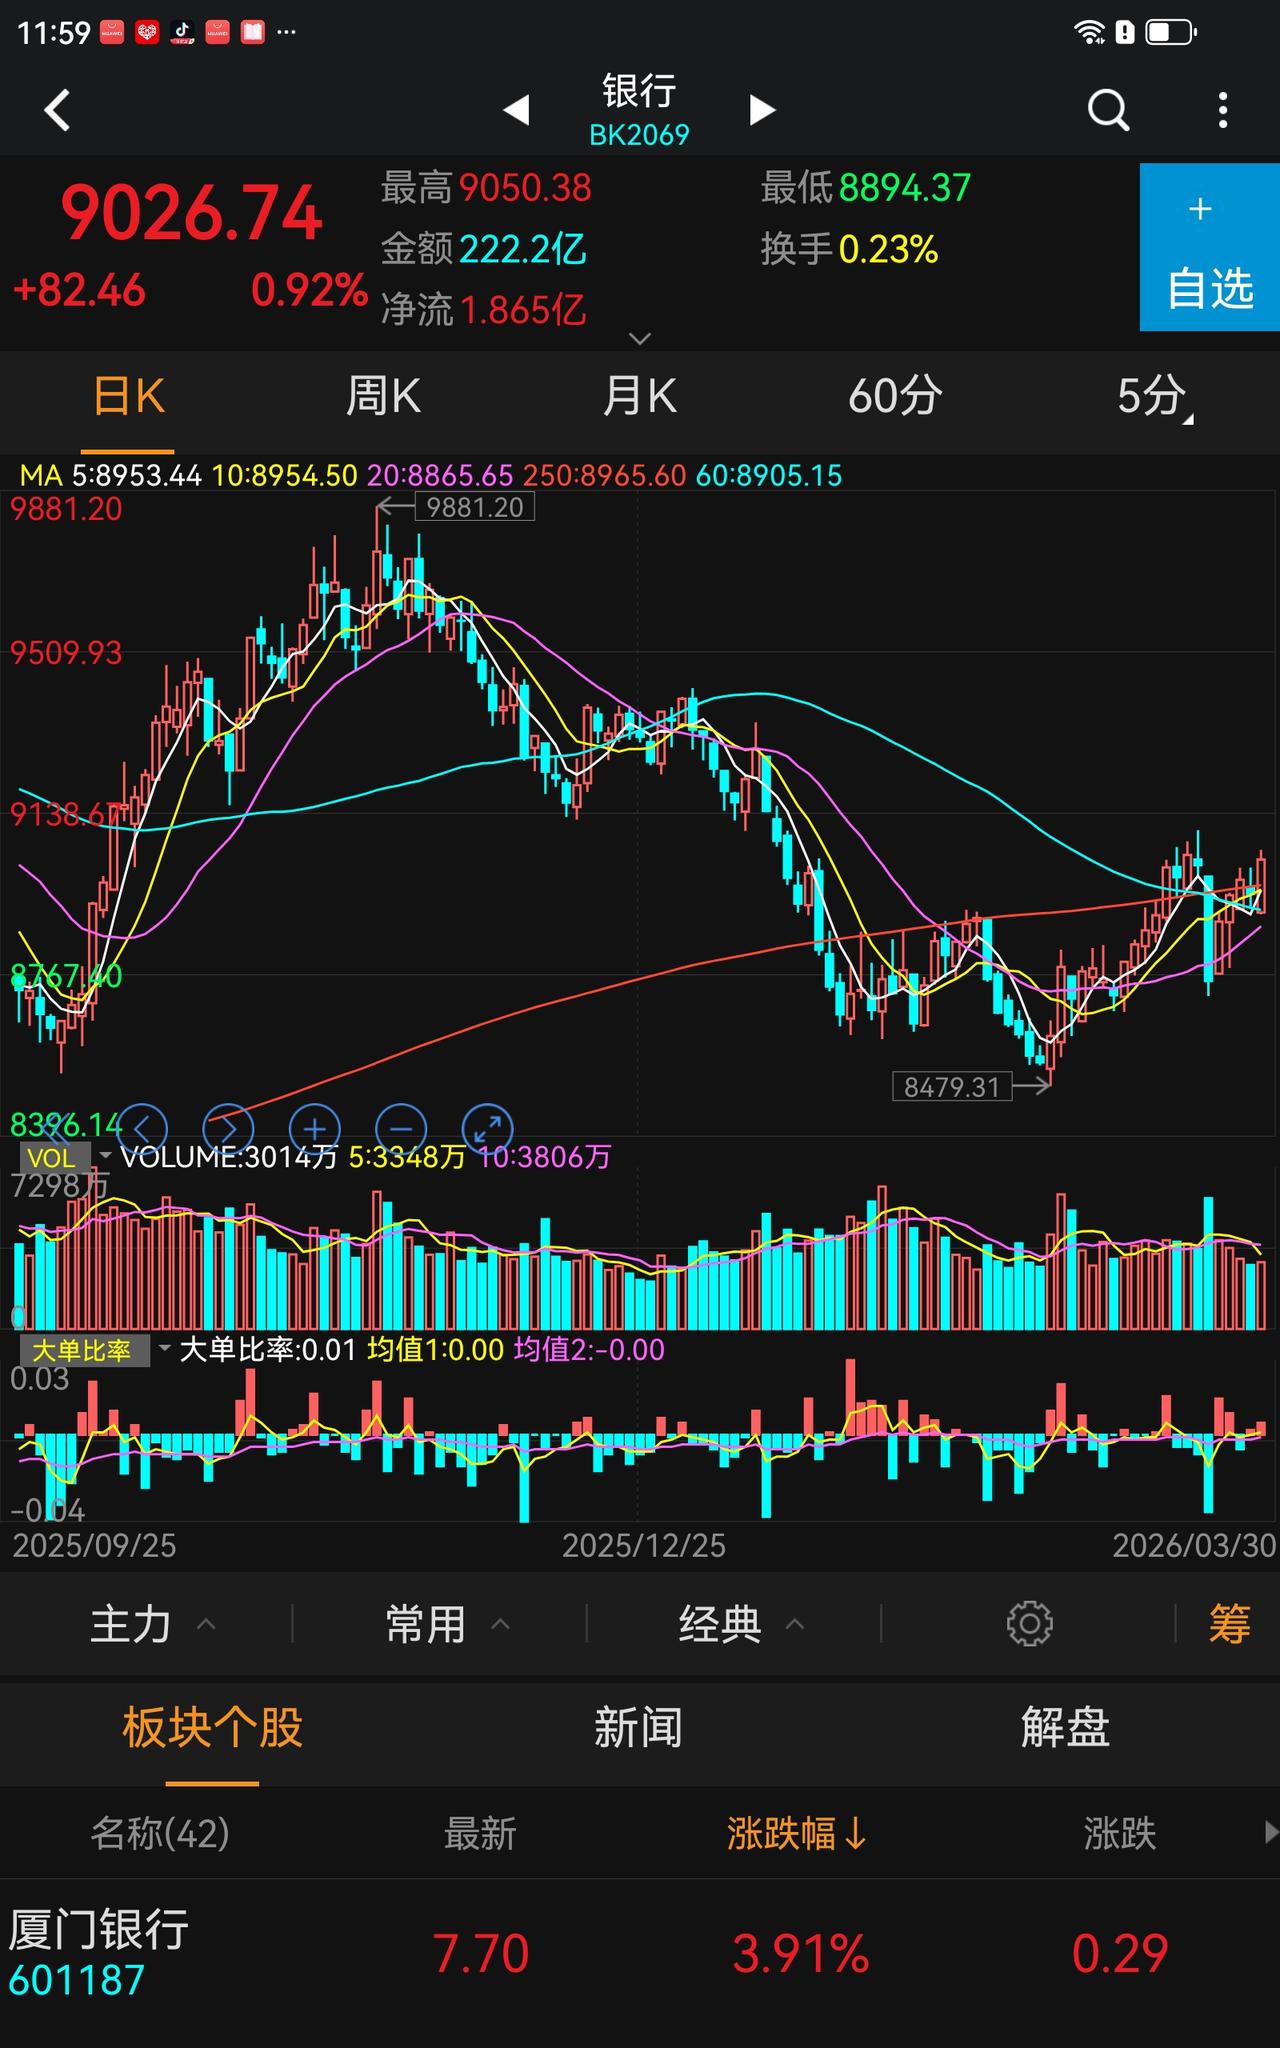
Task: Sort by 涨跌 column header
Action: (x=1120, y=1834)
